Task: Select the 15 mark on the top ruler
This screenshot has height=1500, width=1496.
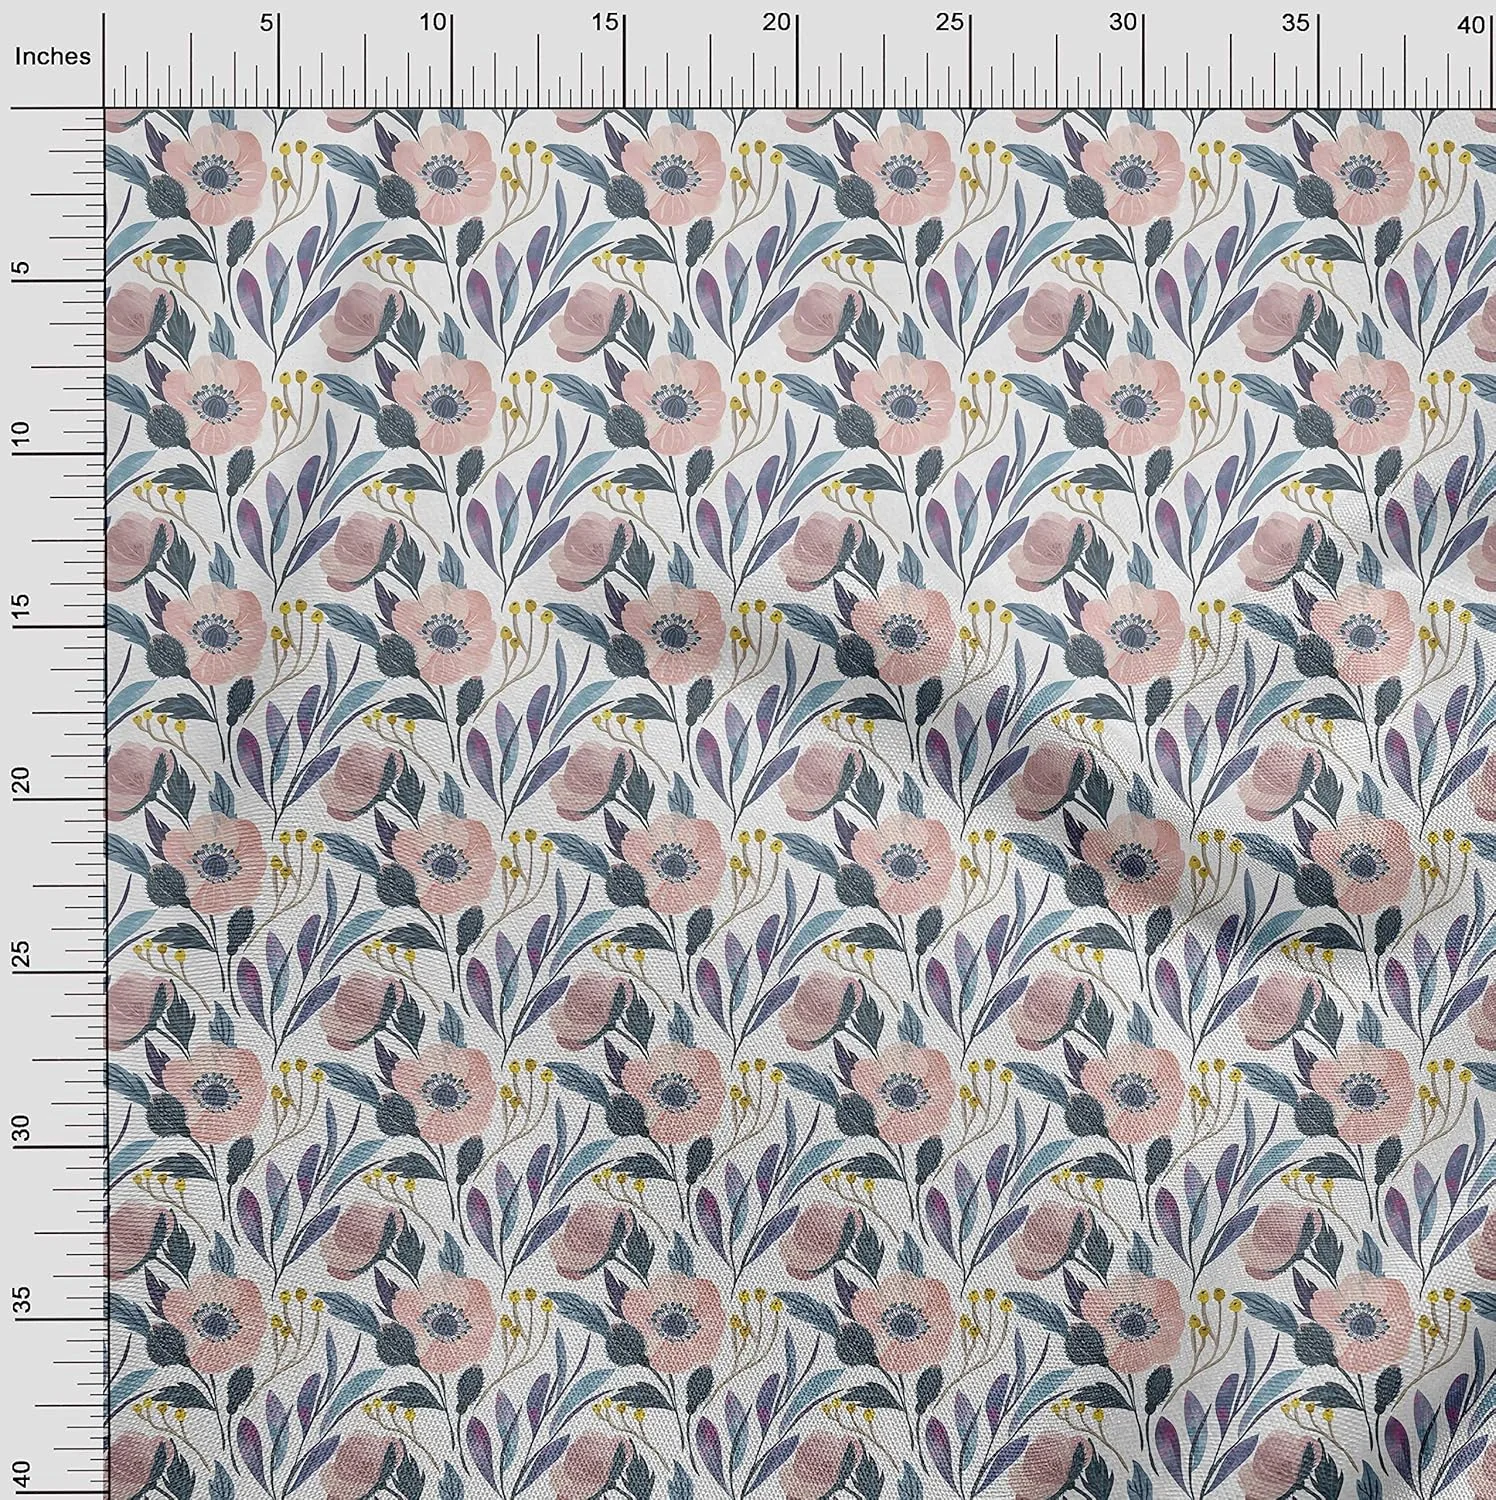Action: 609,23
